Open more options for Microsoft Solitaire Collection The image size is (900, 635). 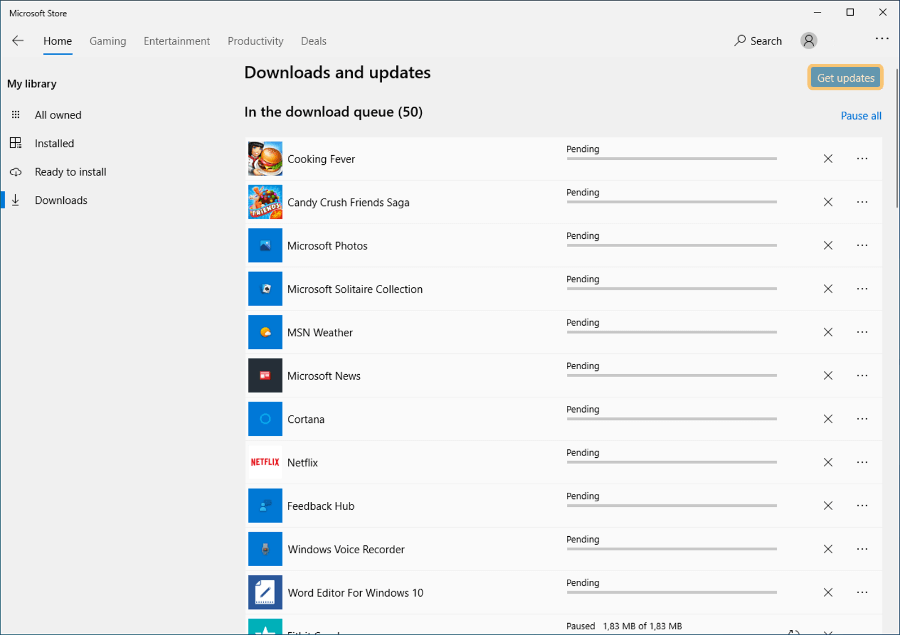862,289
